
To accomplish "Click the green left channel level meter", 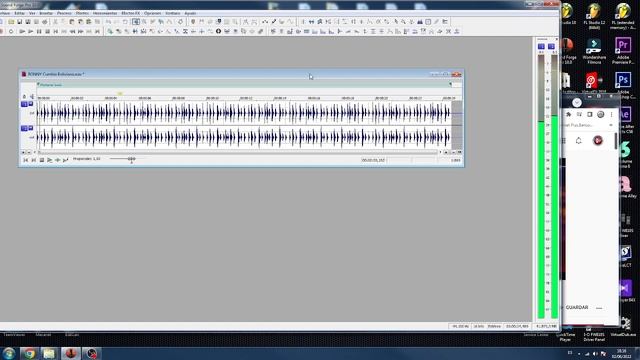I will 541,220.
